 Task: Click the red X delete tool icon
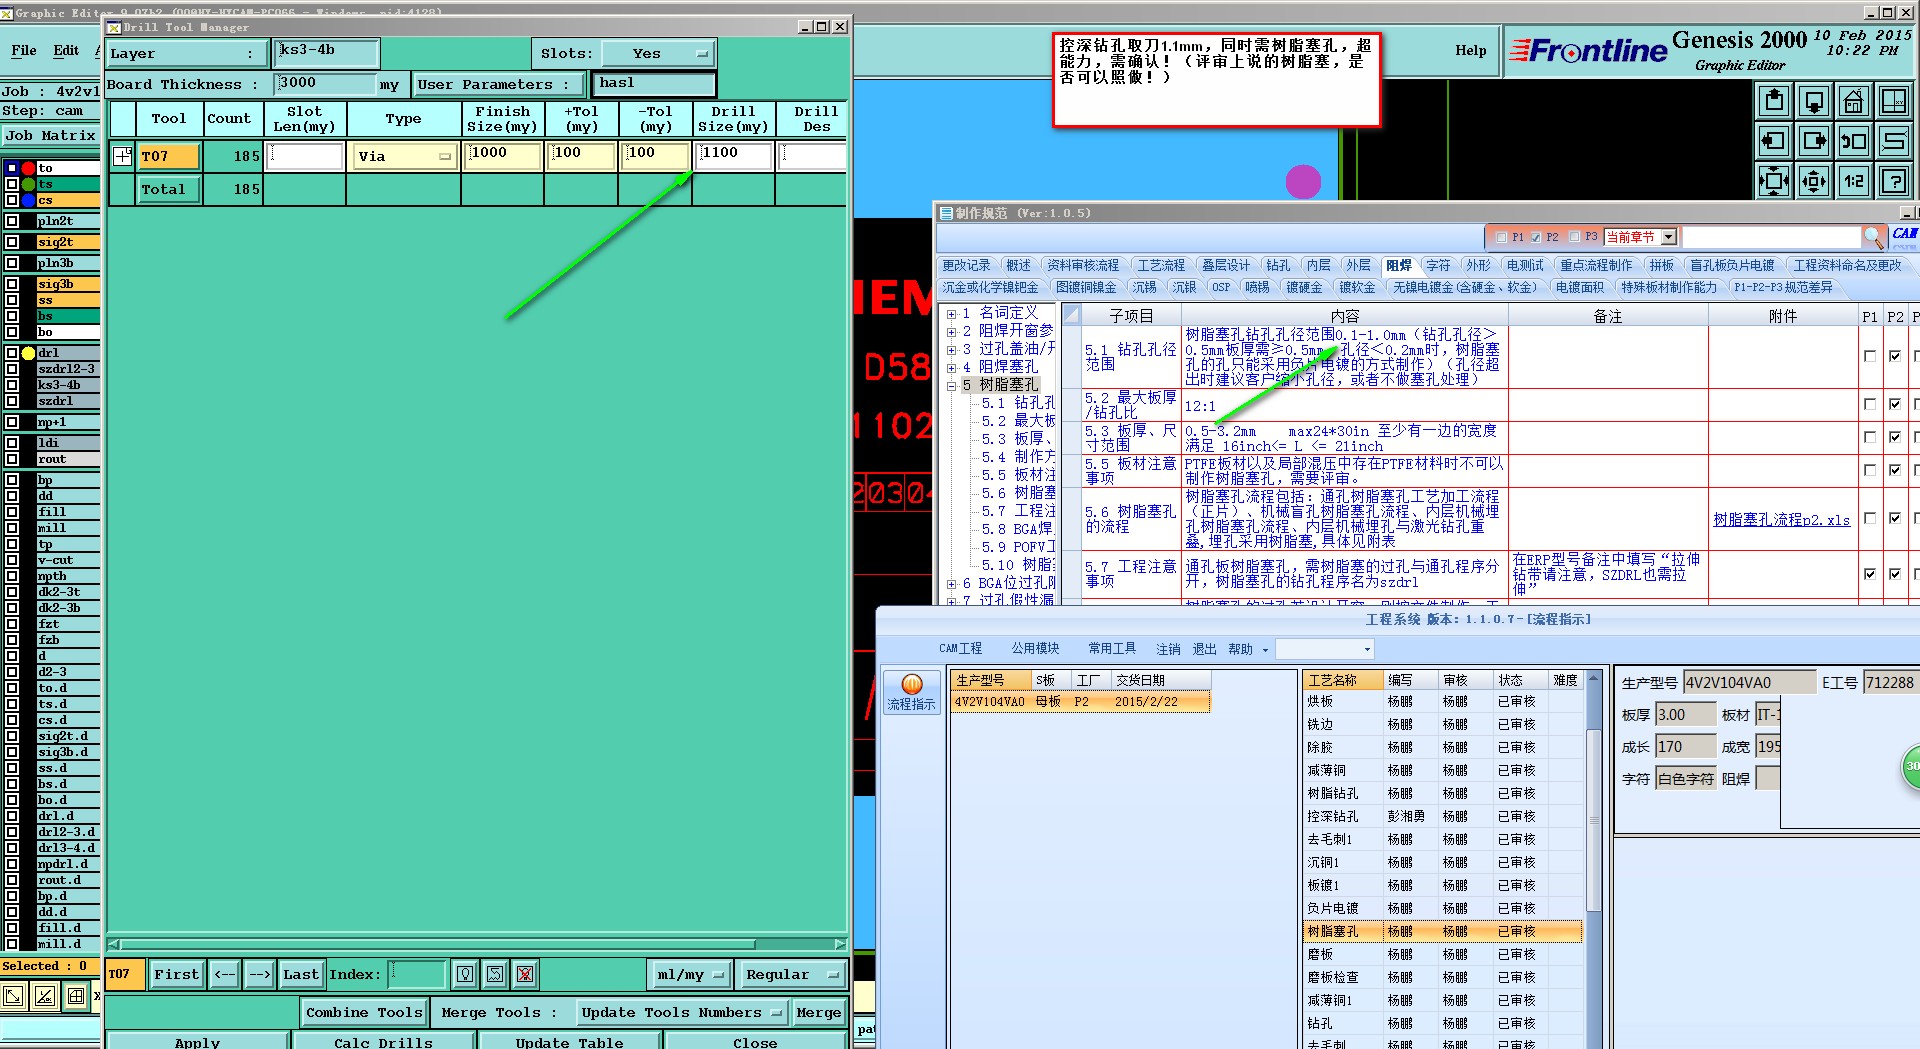tap(525, 974)
